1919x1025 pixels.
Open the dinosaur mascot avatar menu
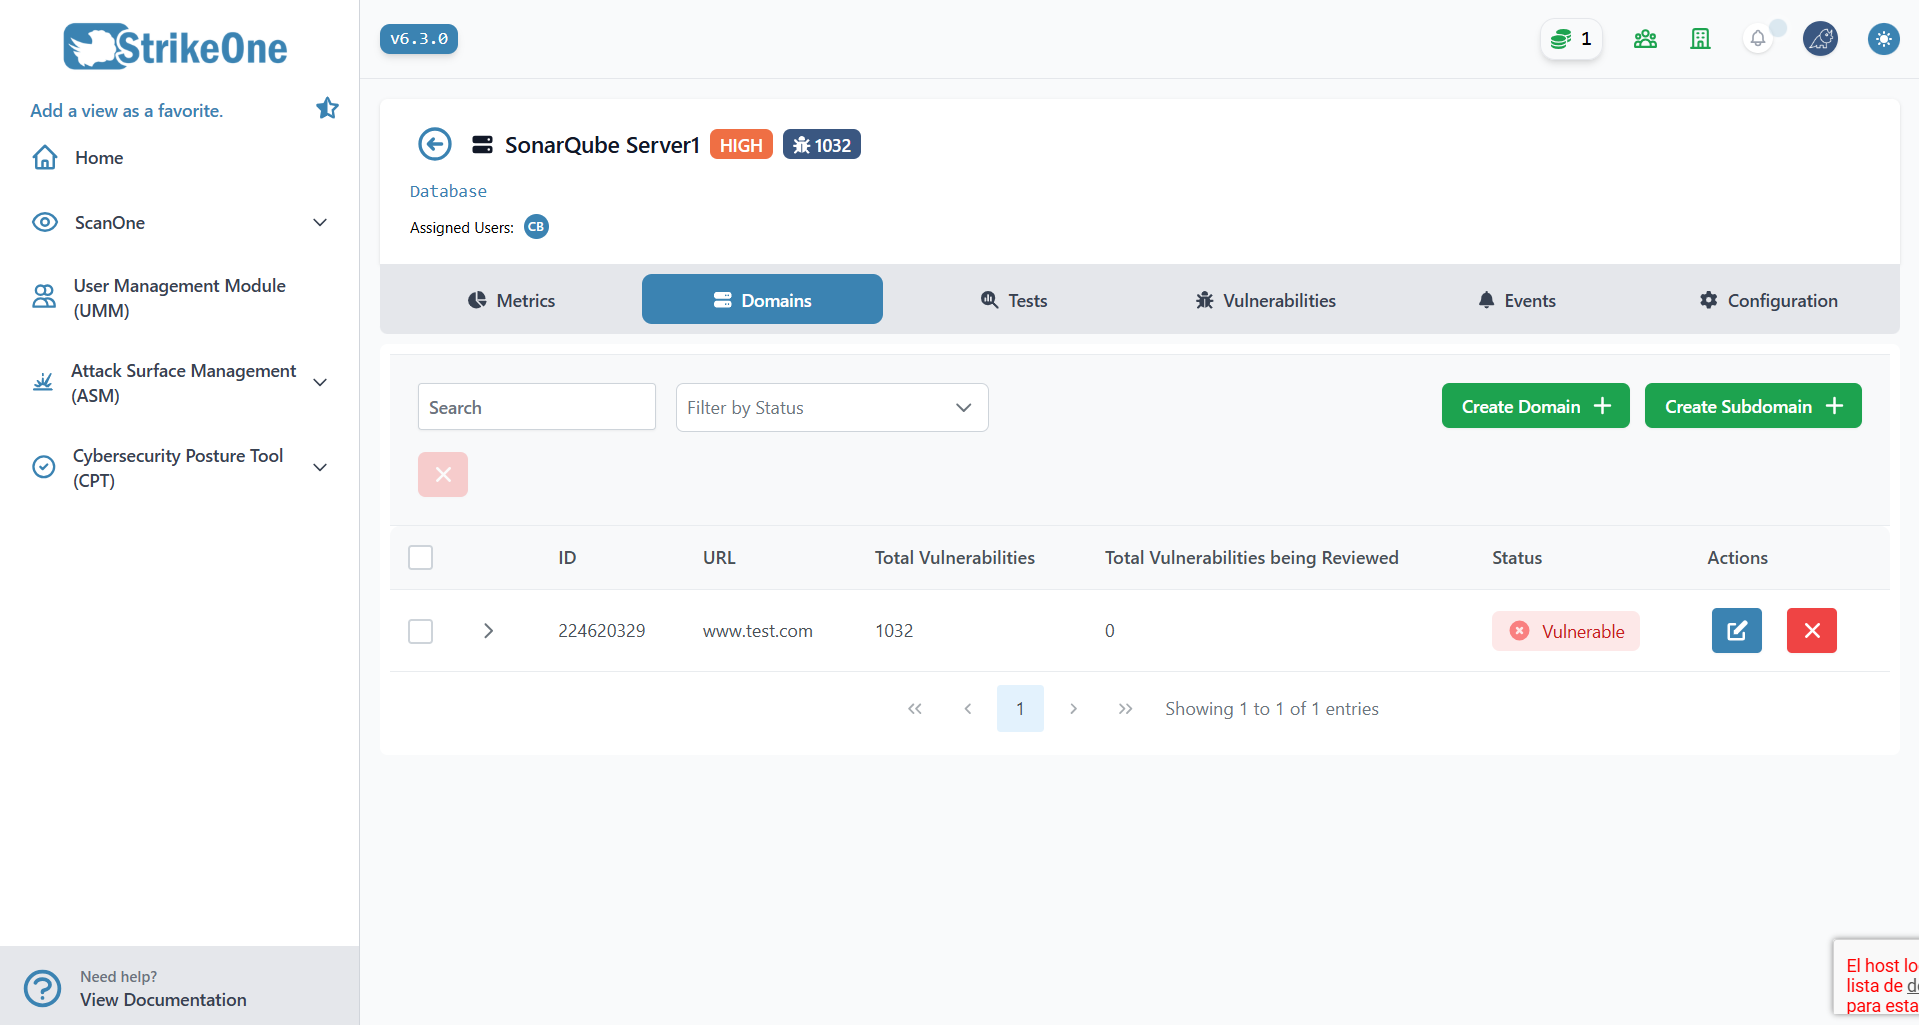click(1820, 39)
